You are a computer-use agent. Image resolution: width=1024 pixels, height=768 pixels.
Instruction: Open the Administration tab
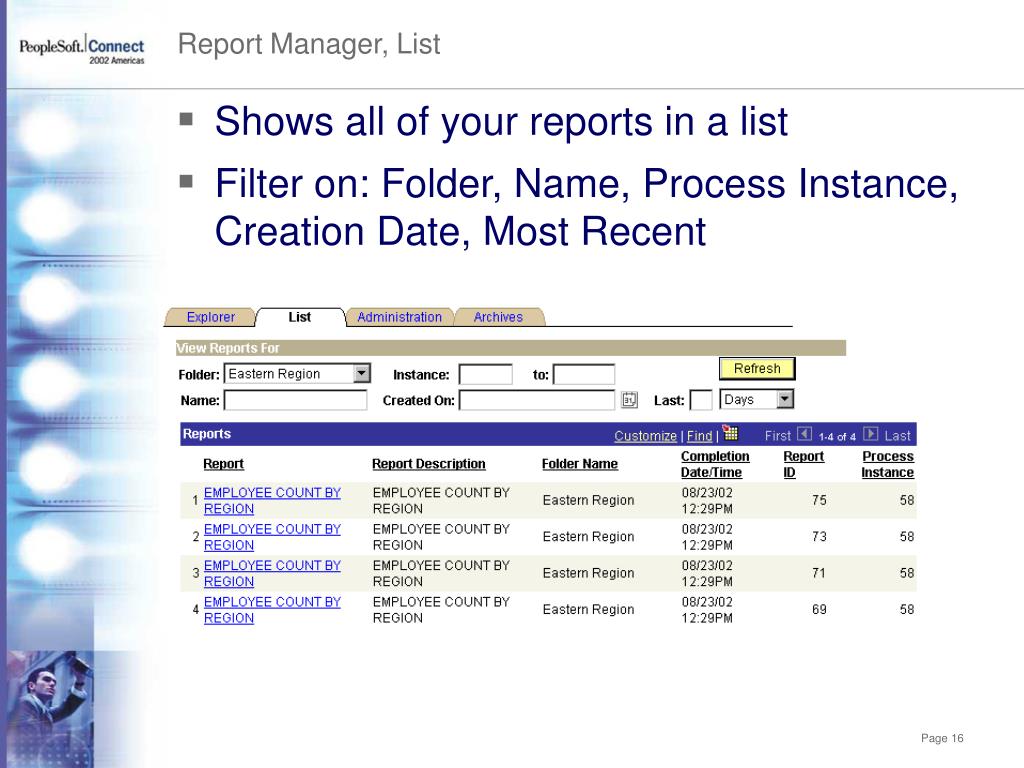(399, 317)
